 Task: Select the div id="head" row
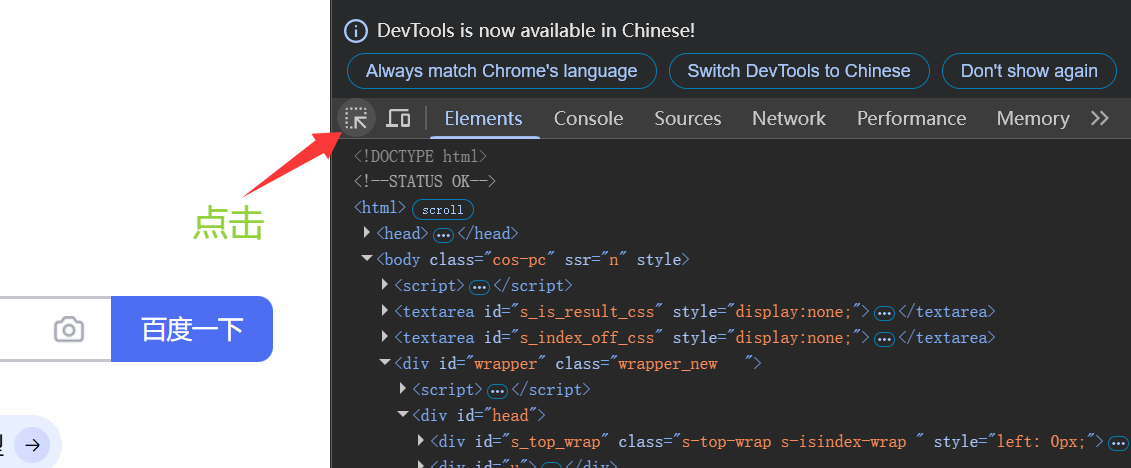pyautogui.click(x=478, y=415)
